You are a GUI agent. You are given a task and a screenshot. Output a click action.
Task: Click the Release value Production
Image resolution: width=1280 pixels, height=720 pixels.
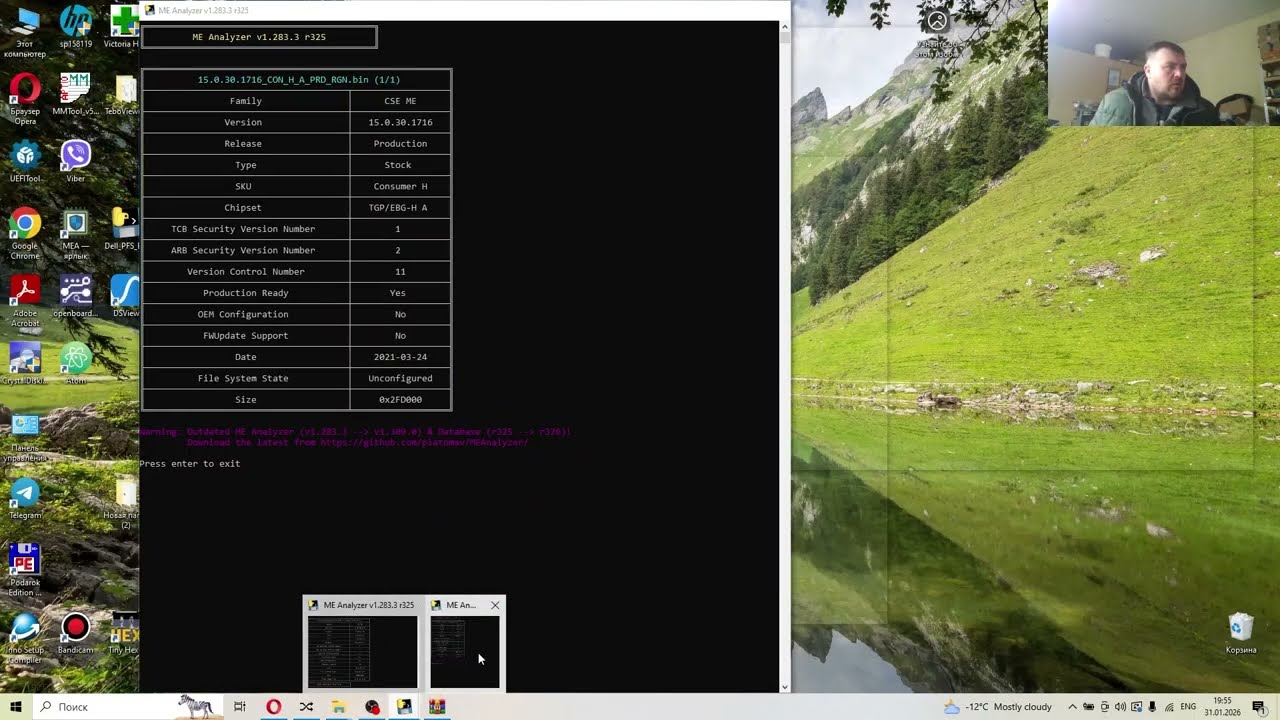pos(400,144)
